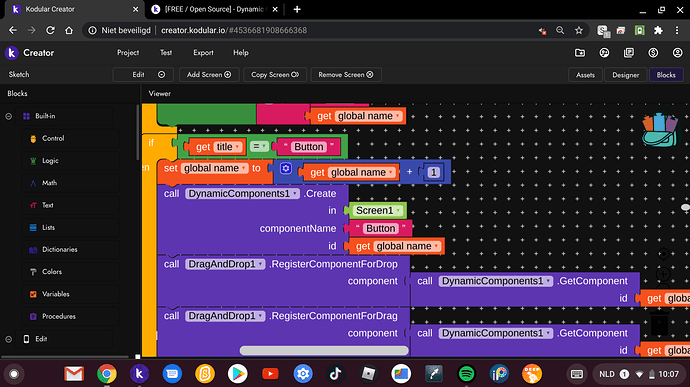
Task: Click the blue mutator gear on math block
Action: pos(286,168)
